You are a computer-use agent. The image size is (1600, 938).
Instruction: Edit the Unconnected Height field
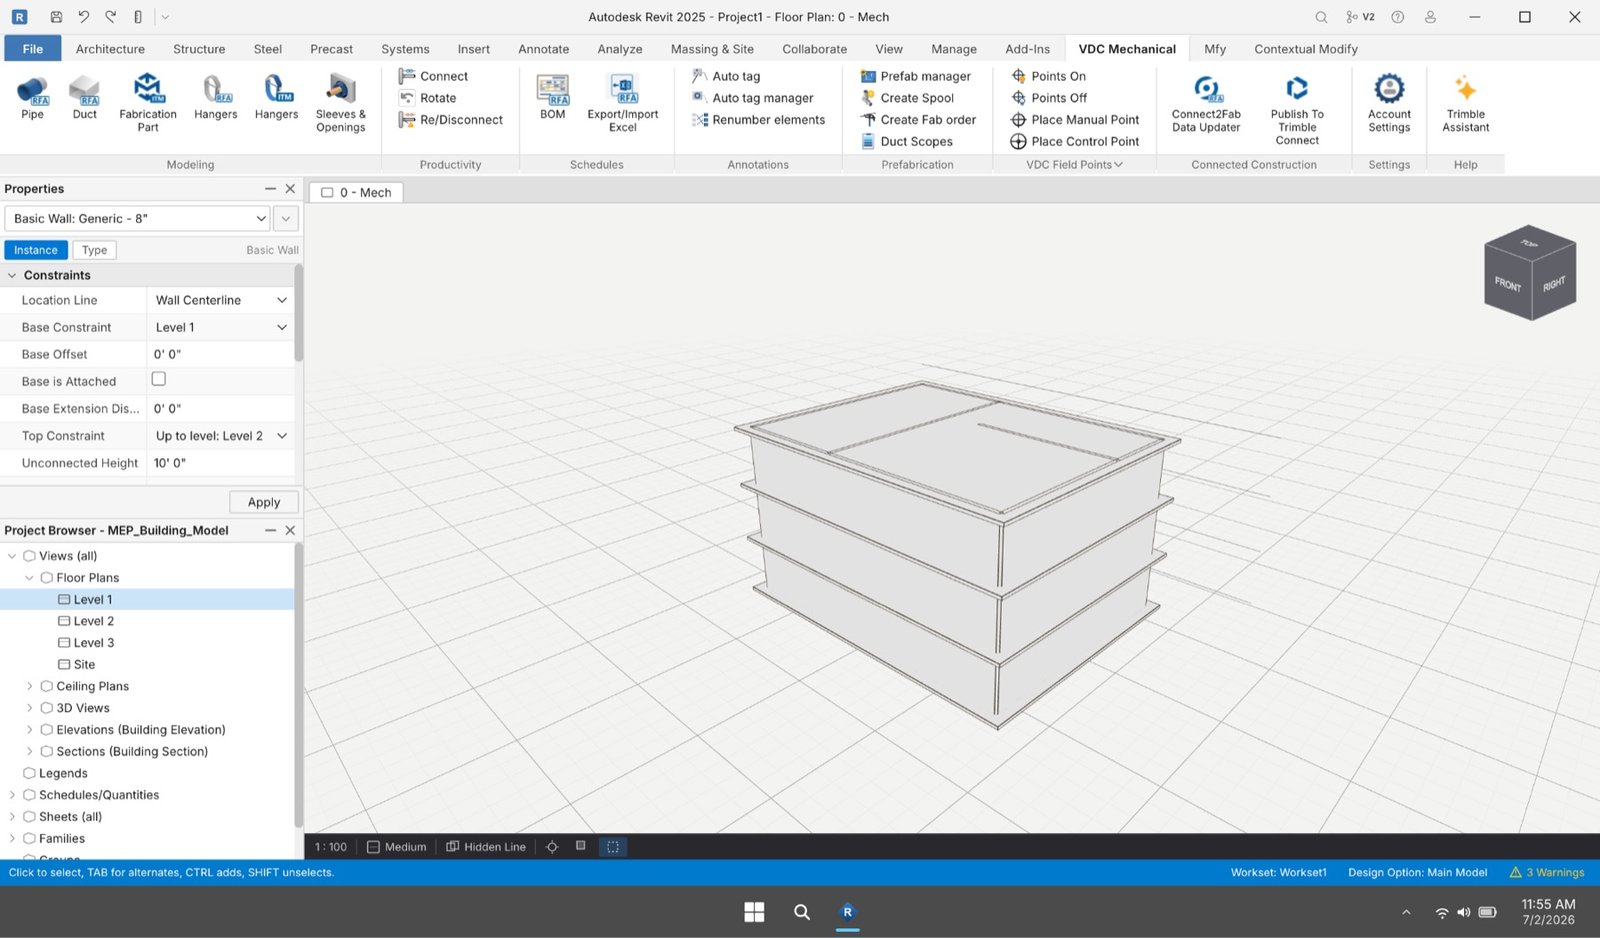(220, 463)
